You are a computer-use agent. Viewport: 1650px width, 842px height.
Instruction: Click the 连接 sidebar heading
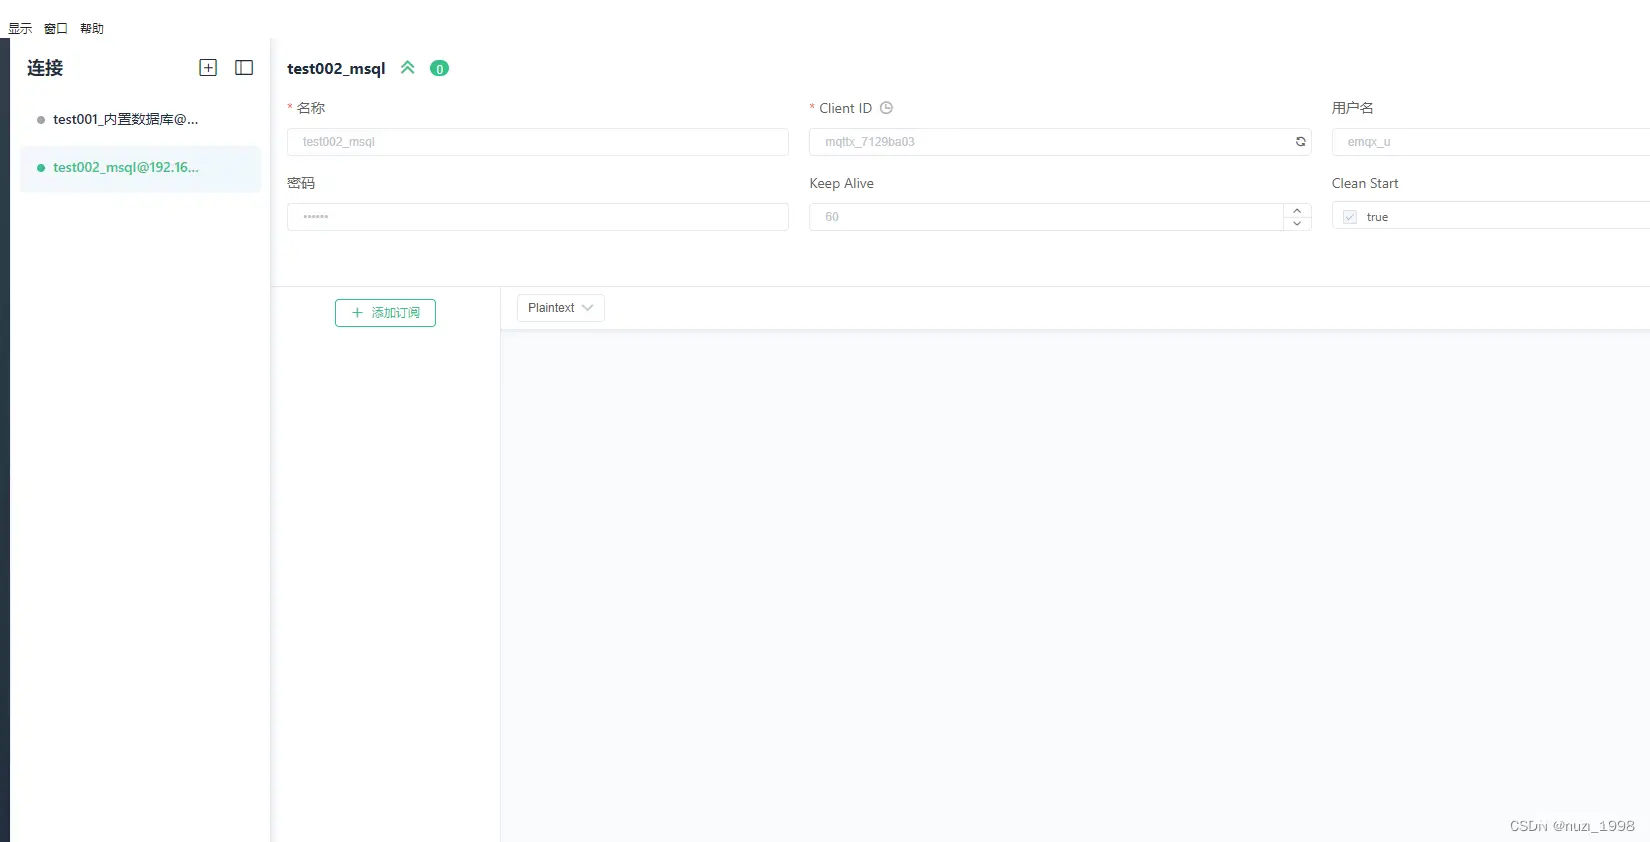click(x=45, y=68)
